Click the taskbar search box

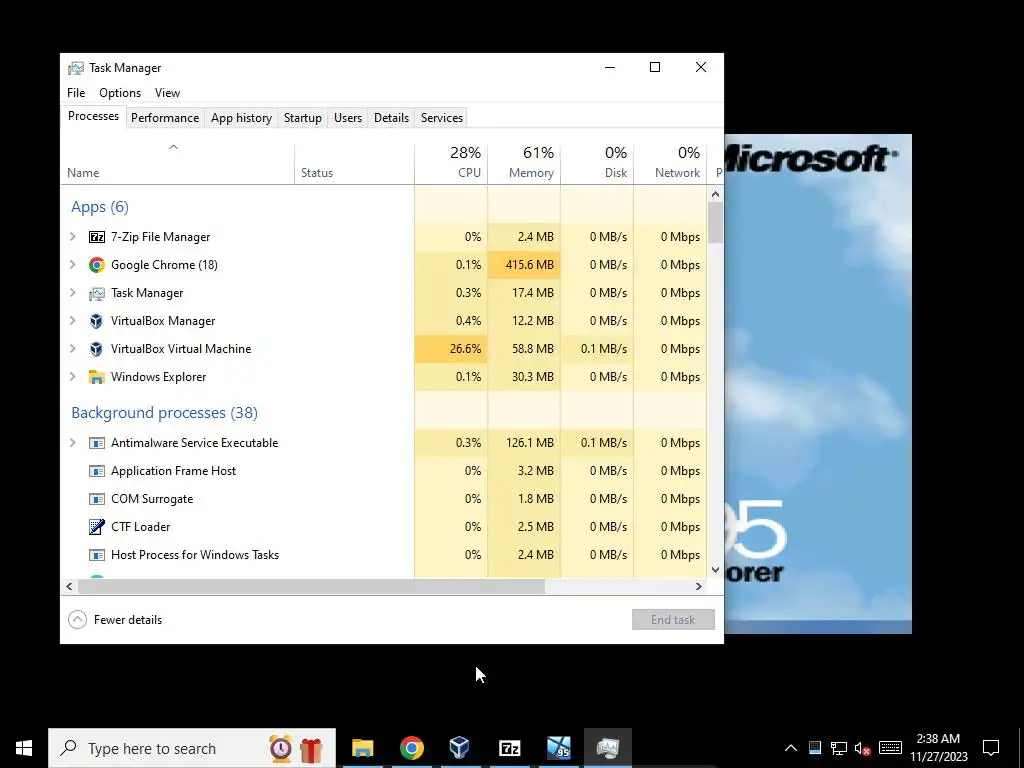pyautogui.click(x=192, y=748)
